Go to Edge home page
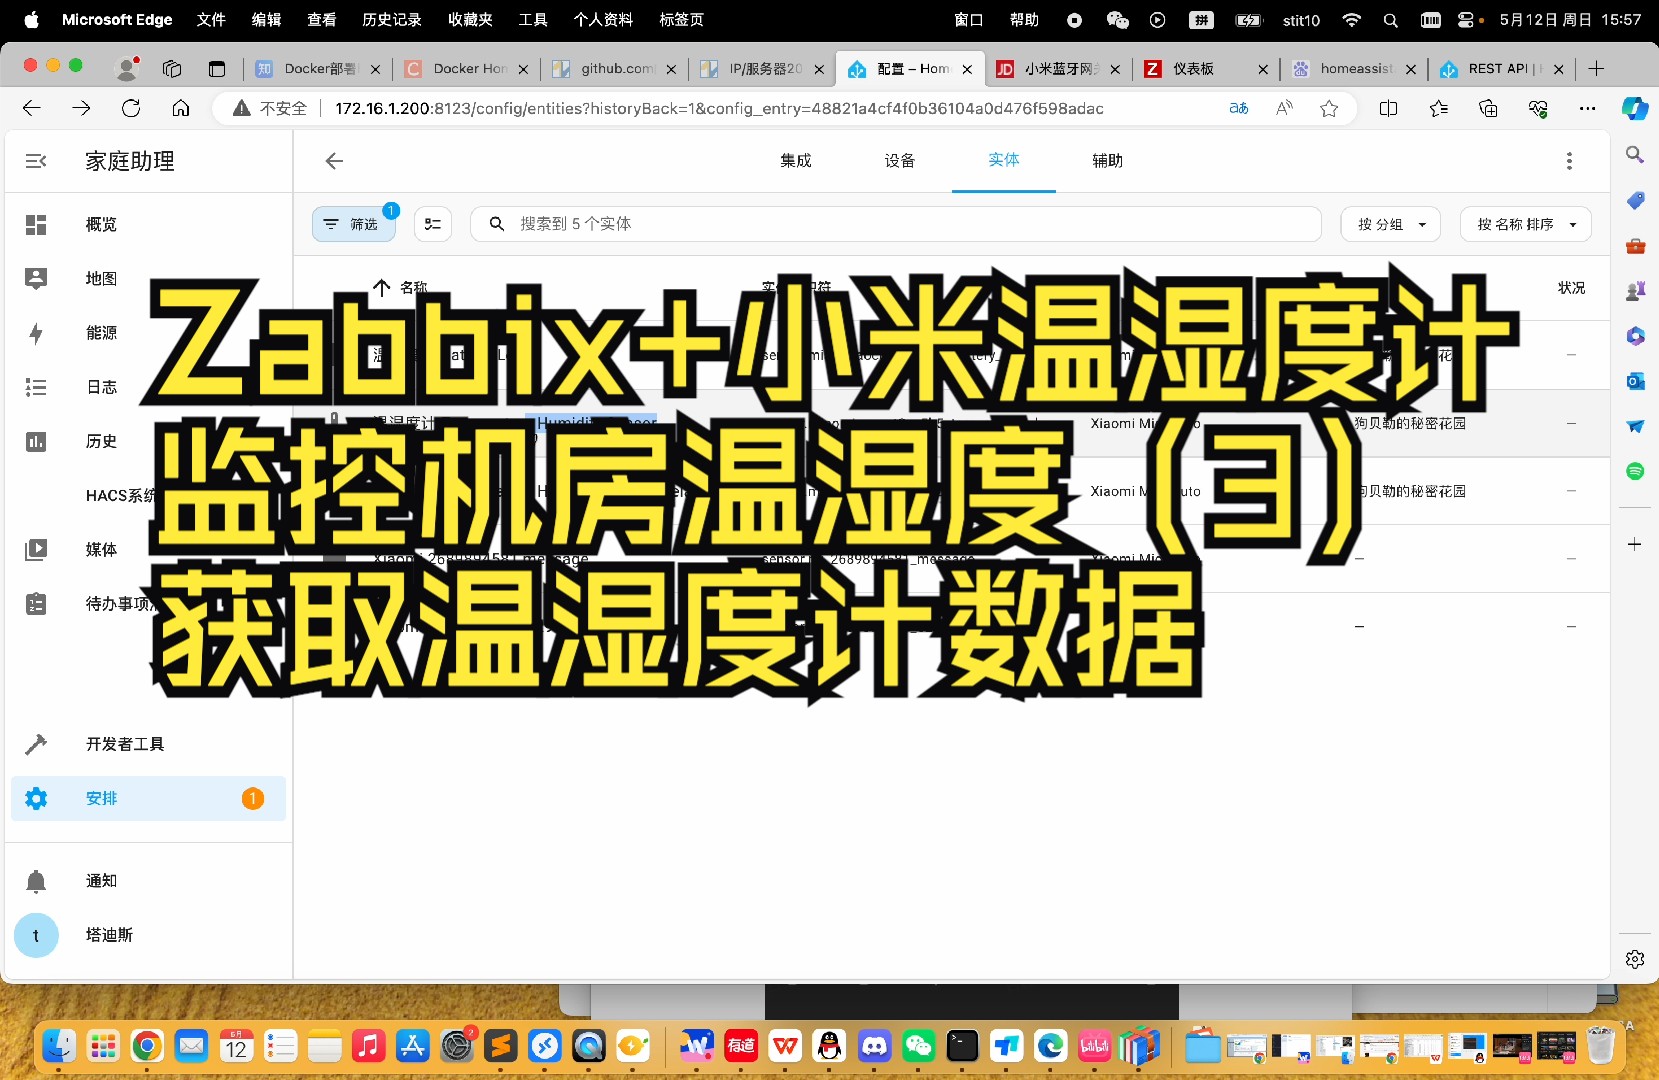Image resolution: width=1659 pixels, height=1080 pixels. 181,108
